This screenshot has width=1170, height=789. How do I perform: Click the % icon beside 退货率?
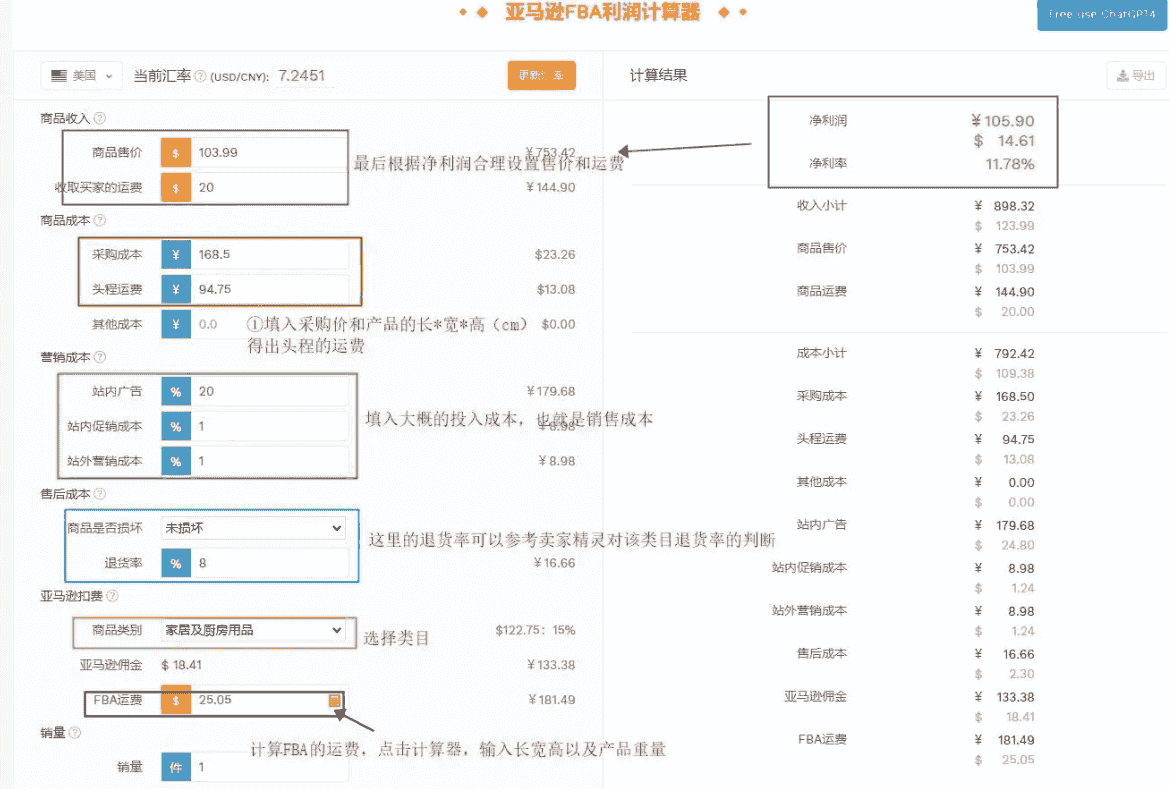click(x=175, y=563)
